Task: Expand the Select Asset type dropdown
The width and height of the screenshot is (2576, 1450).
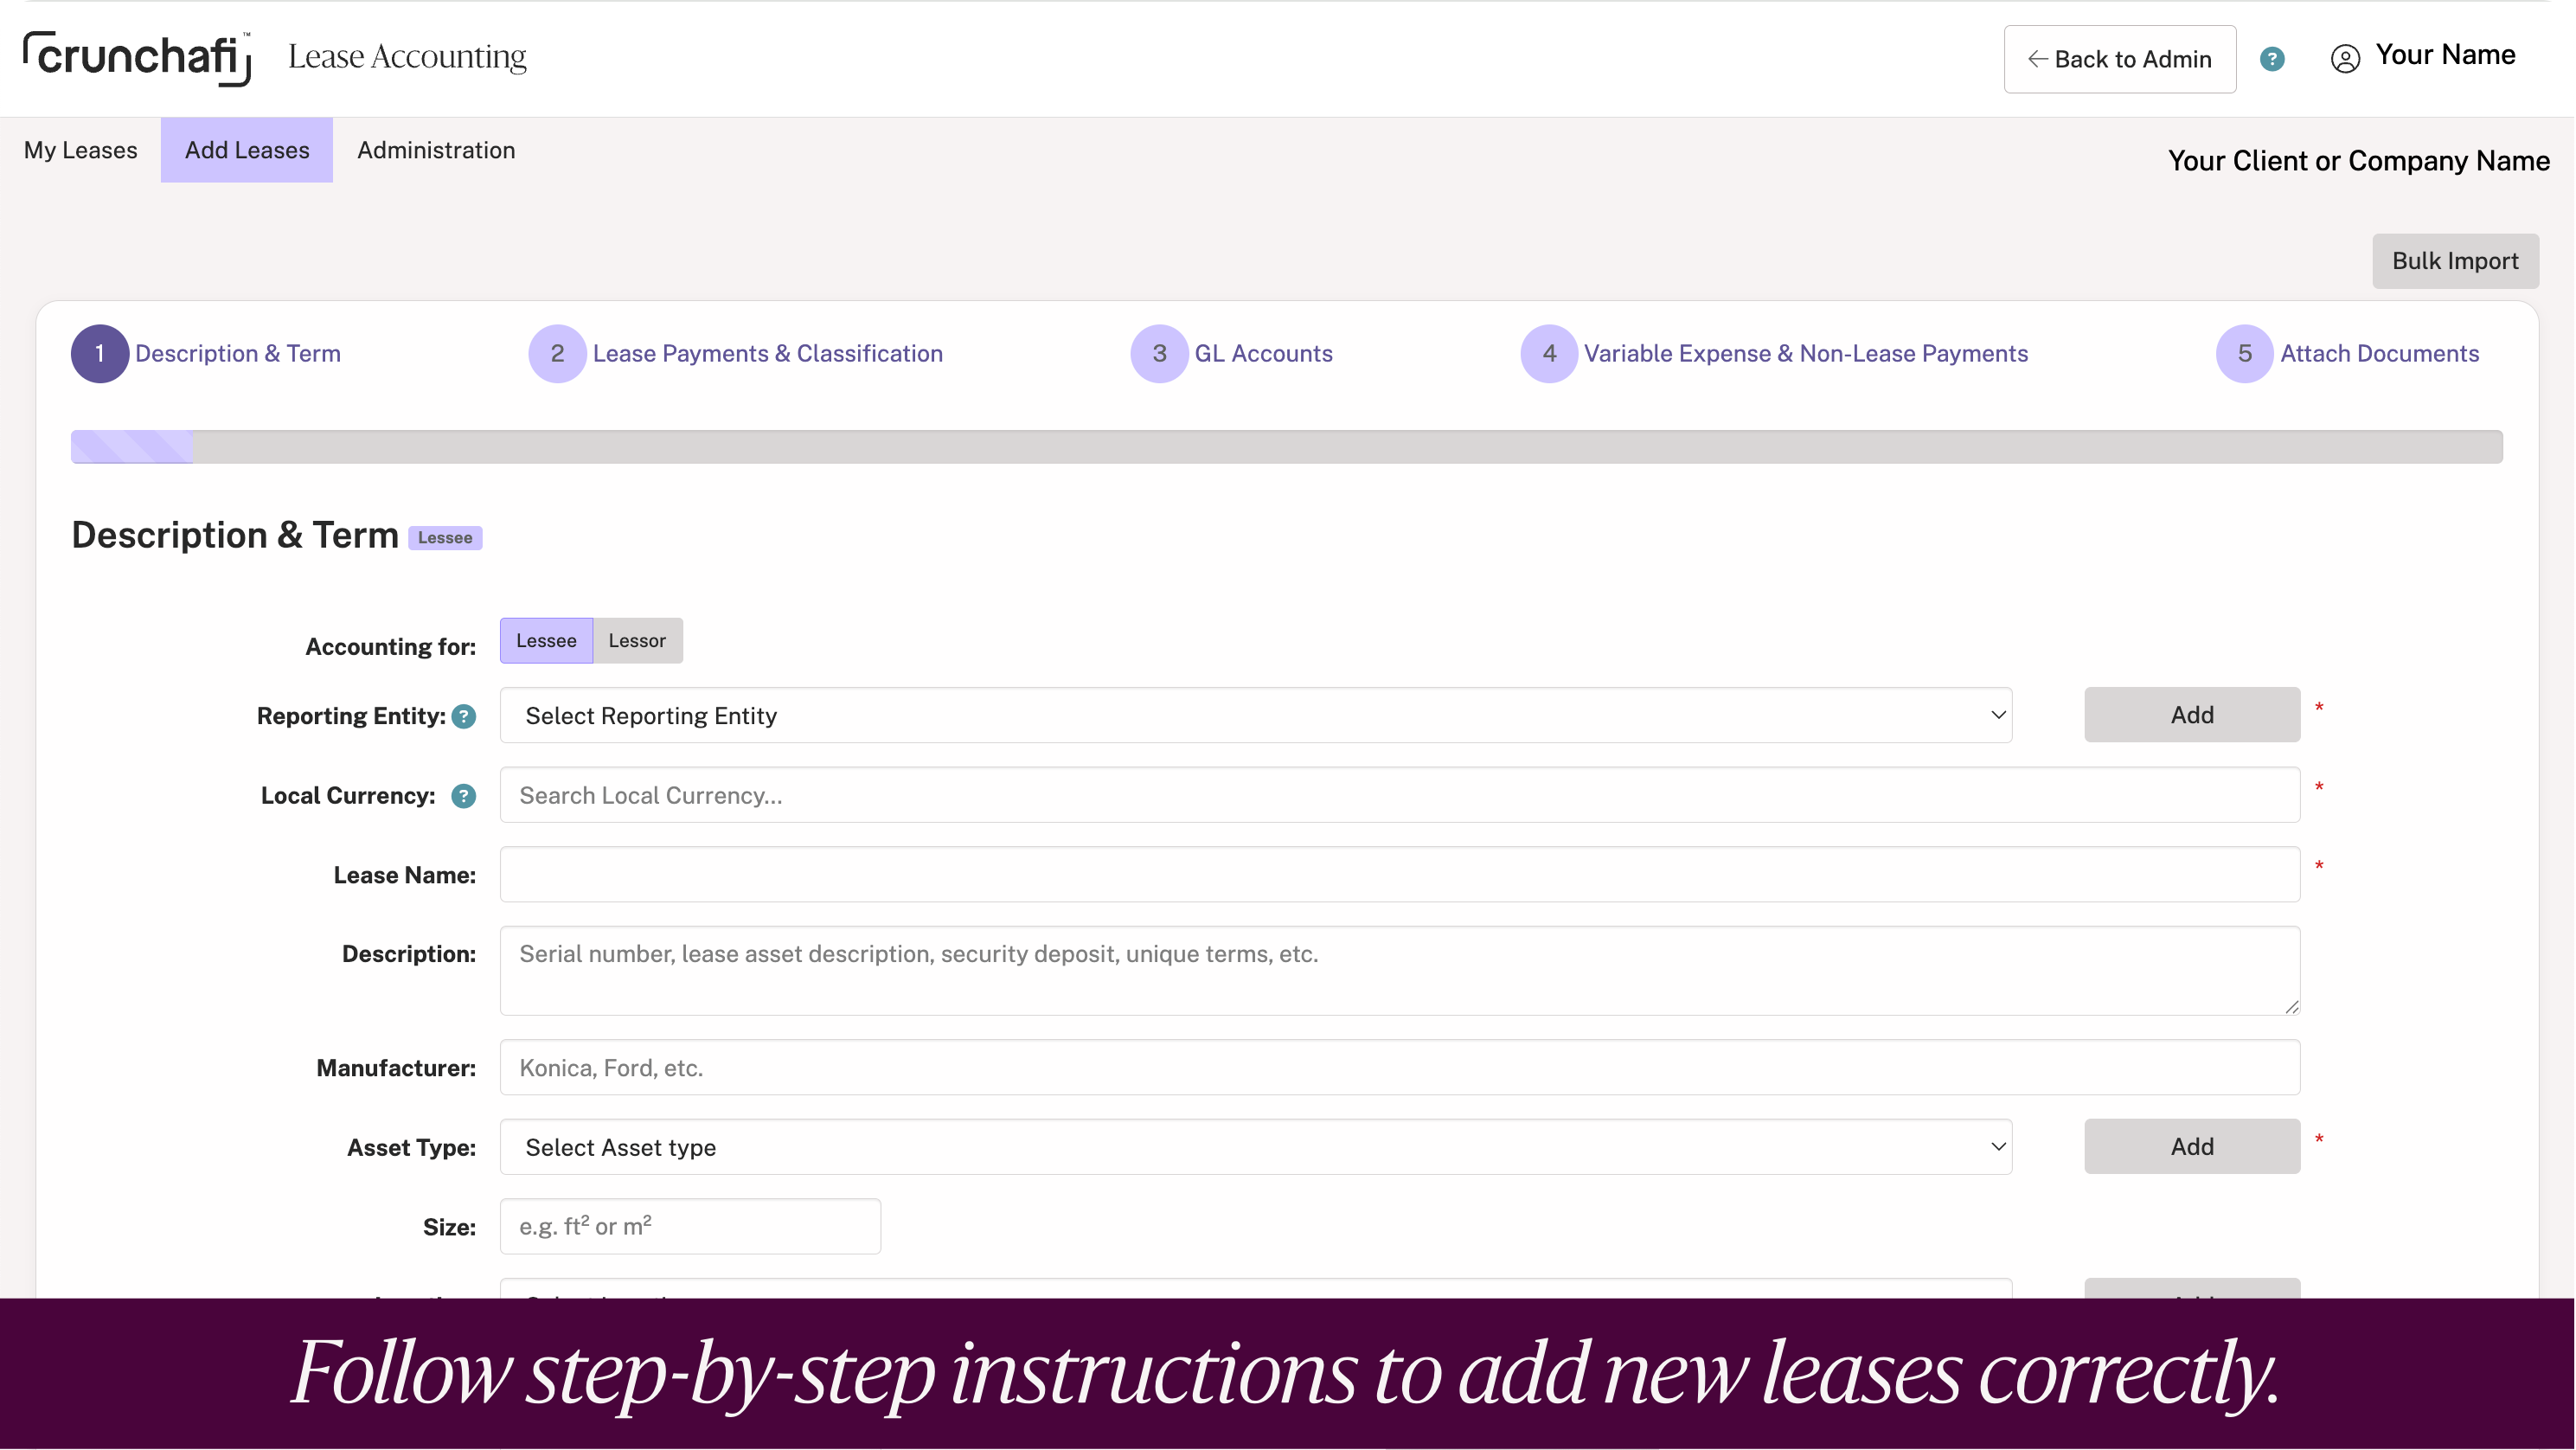Action: (1255, 1147)
